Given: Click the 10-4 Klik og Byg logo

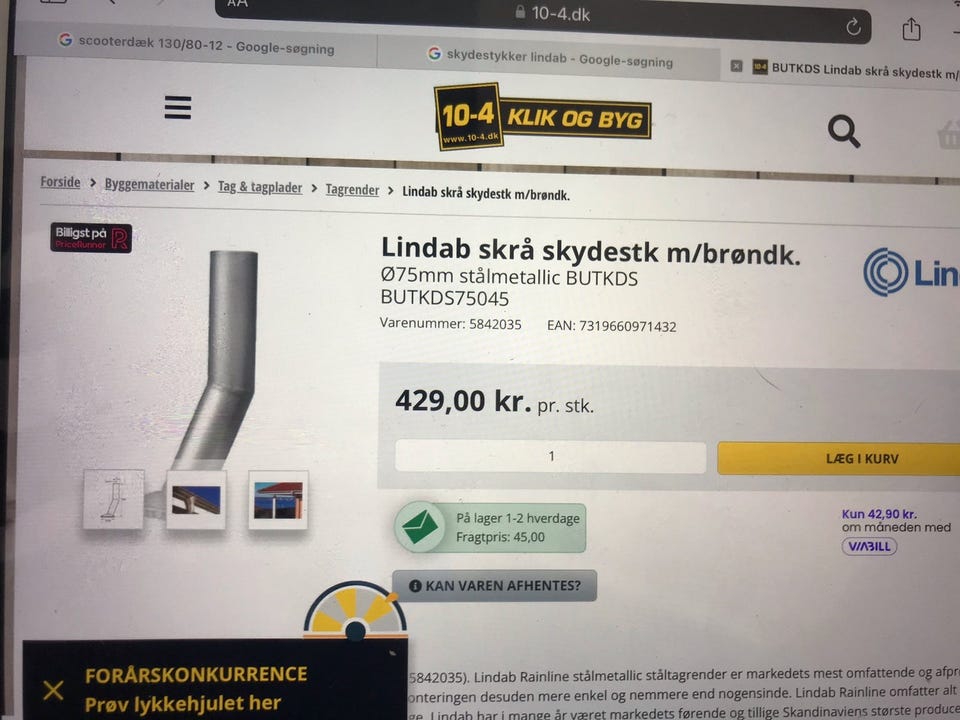Looking at the screenshot, I should pyautogui.click(x=542, y=116).
